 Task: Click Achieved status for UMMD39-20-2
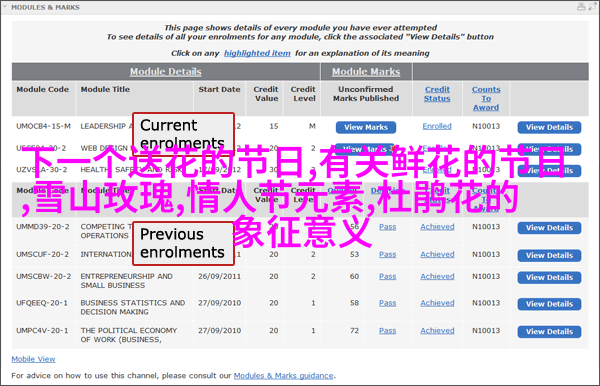[x=437, y=227]
